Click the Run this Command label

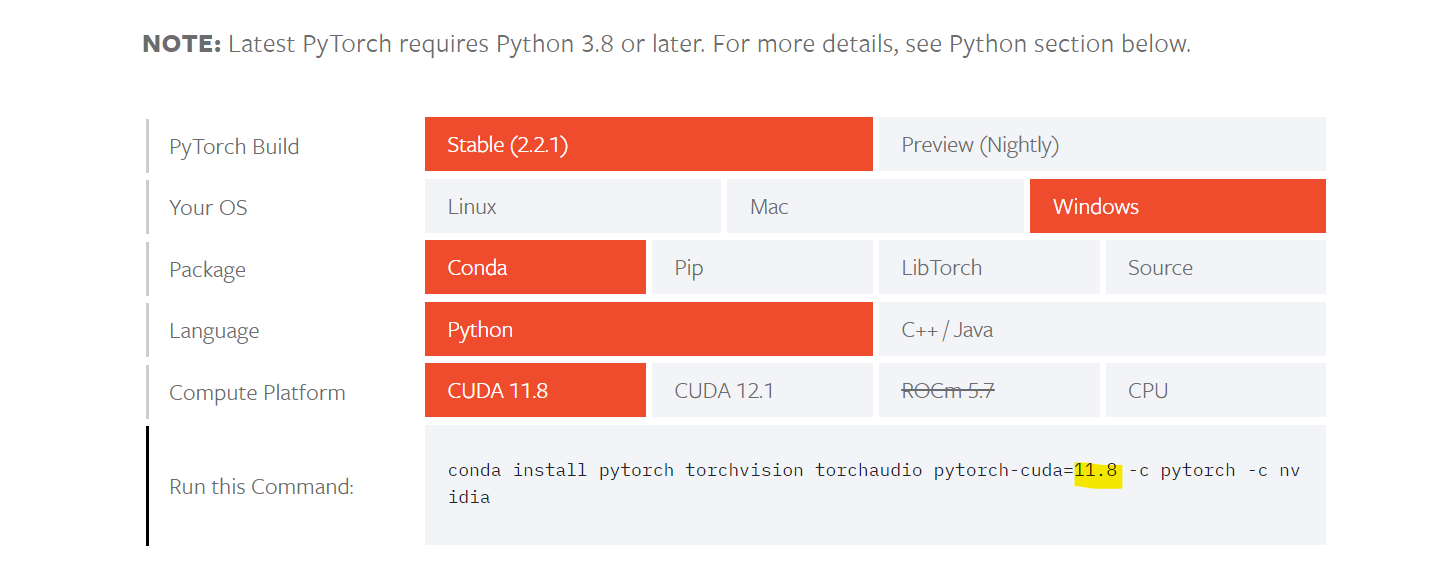[x=261, y=487]
